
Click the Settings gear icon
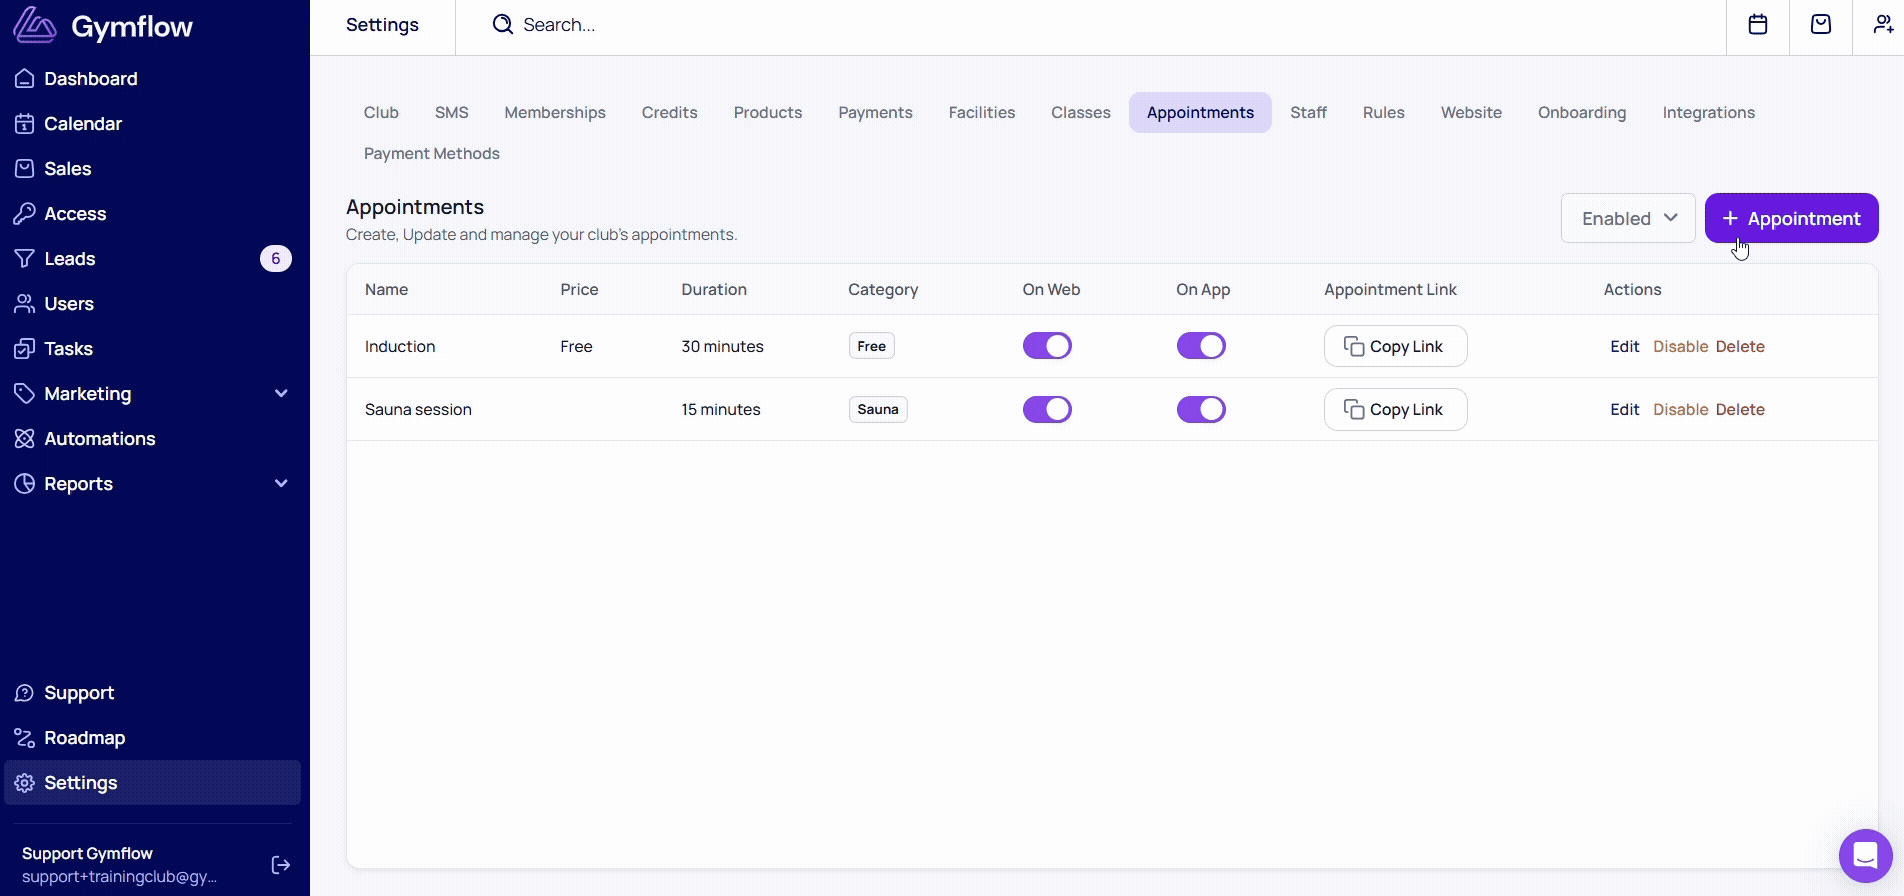[25, 783]
